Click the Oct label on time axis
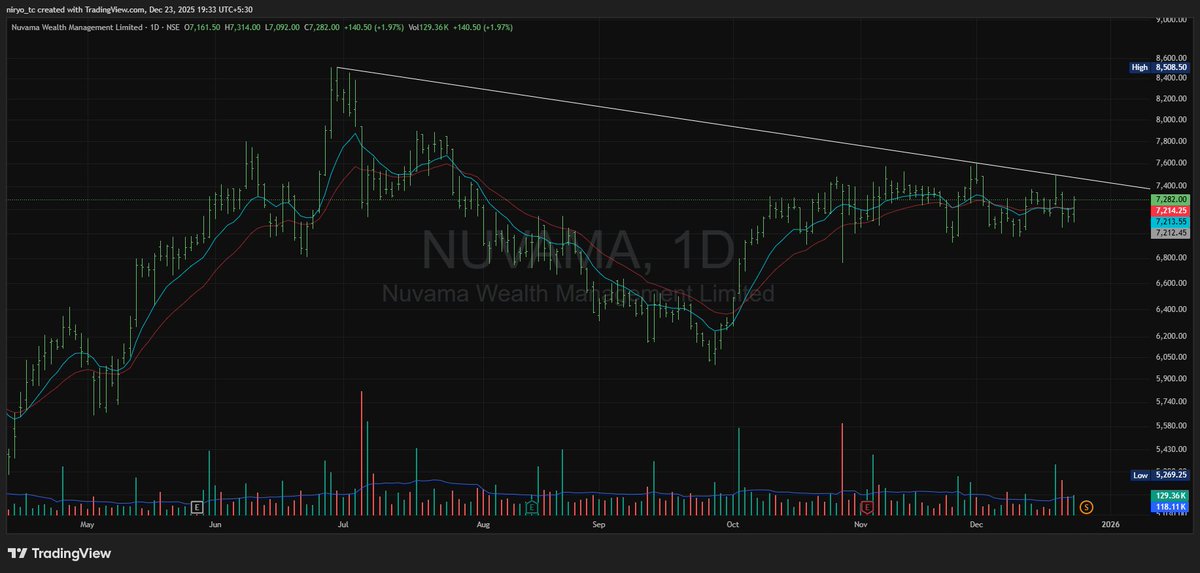 pos(733,524)
